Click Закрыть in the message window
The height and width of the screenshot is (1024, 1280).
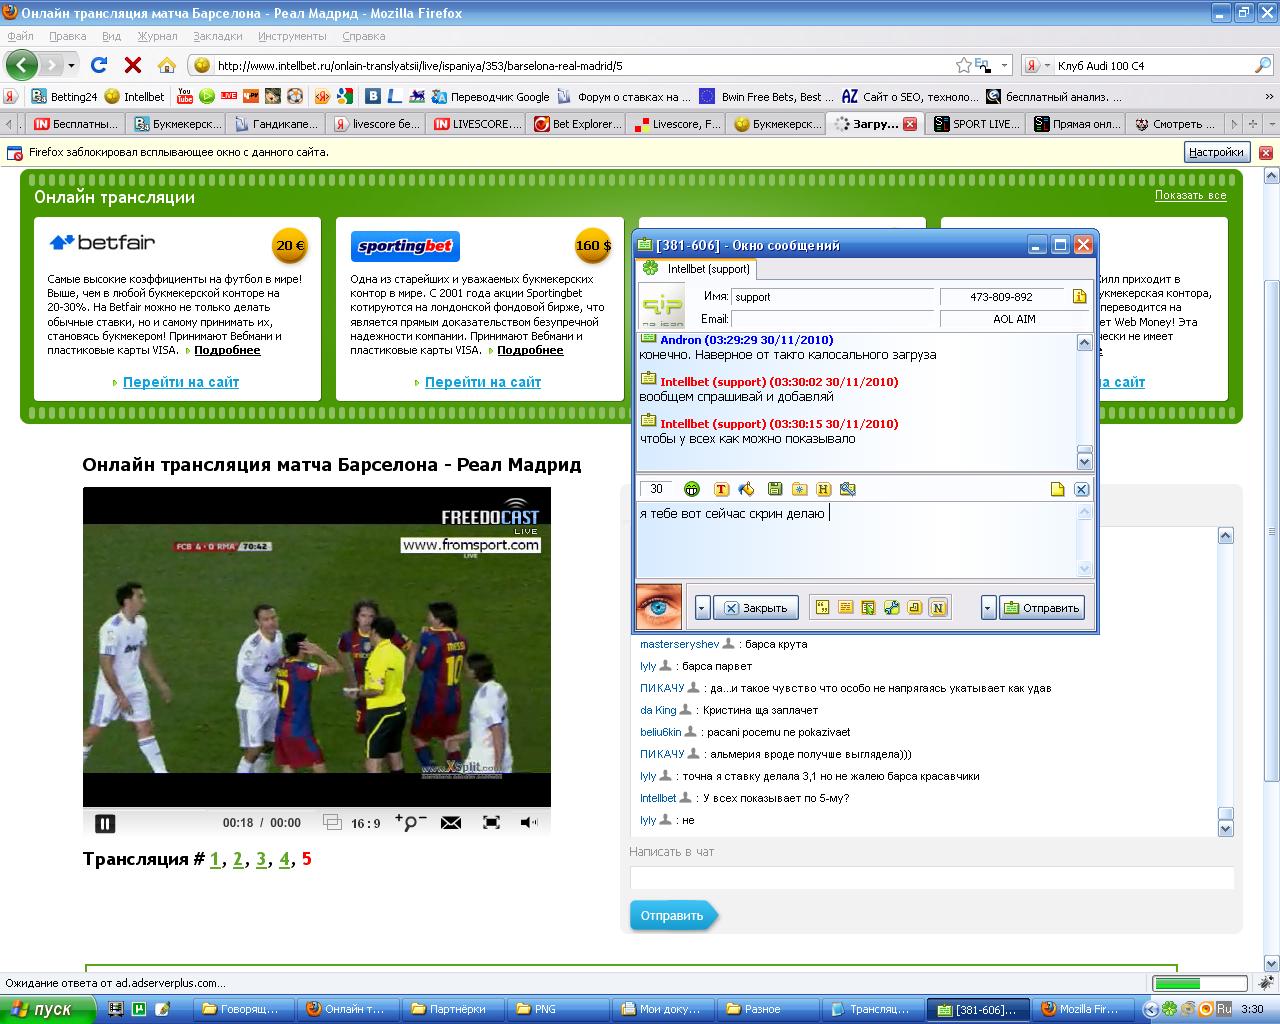tap(756, 607)
